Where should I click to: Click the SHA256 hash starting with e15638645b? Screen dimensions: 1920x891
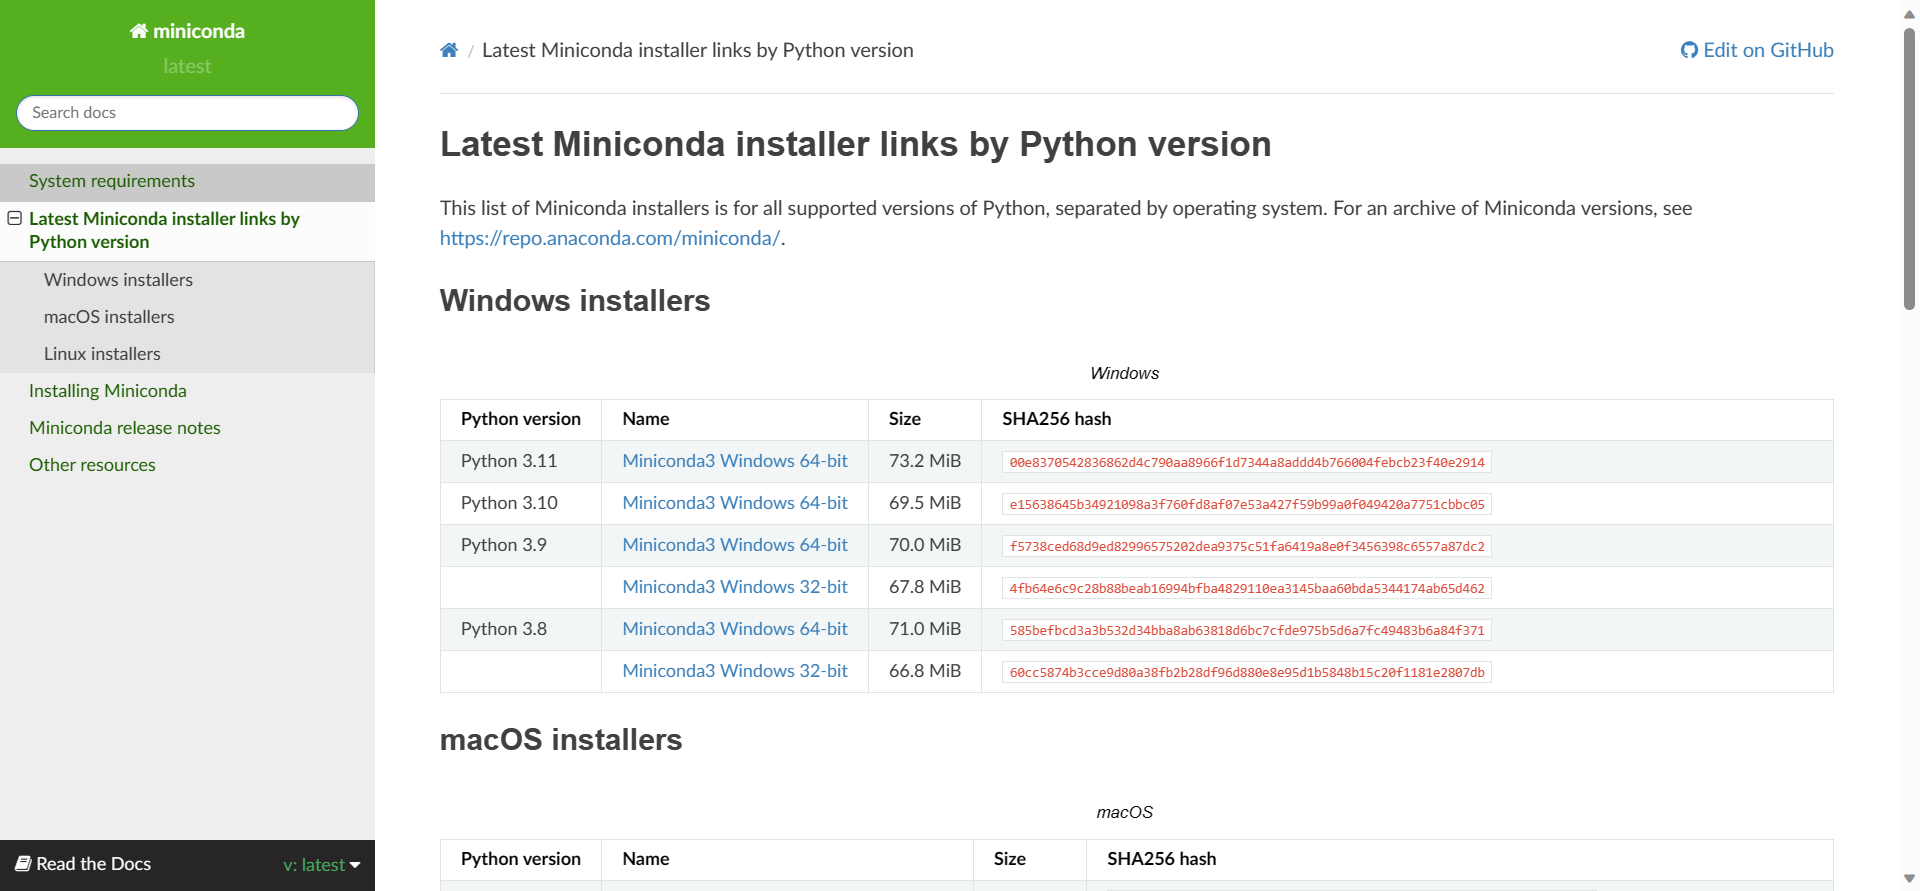(x=1246, y=504)
